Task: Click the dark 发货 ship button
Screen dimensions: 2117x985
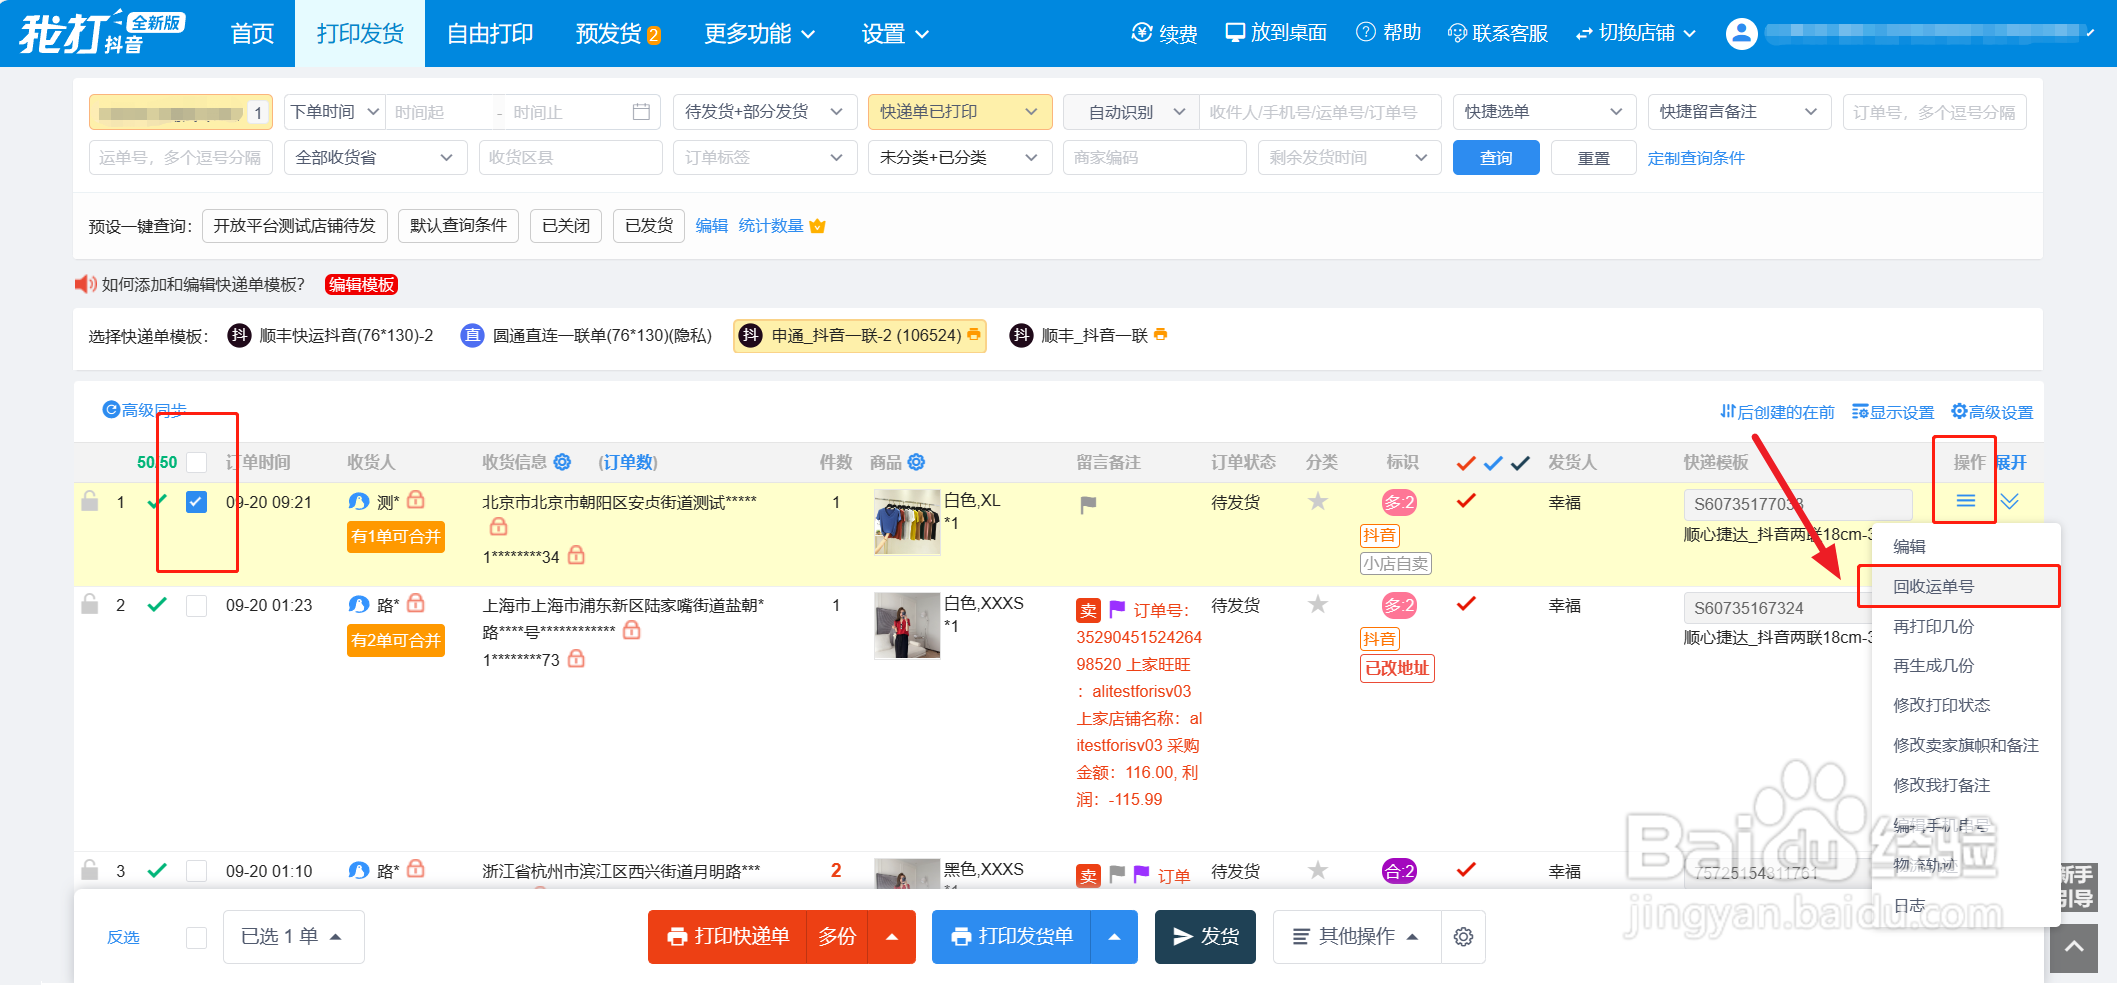Action: [1205, 937]
